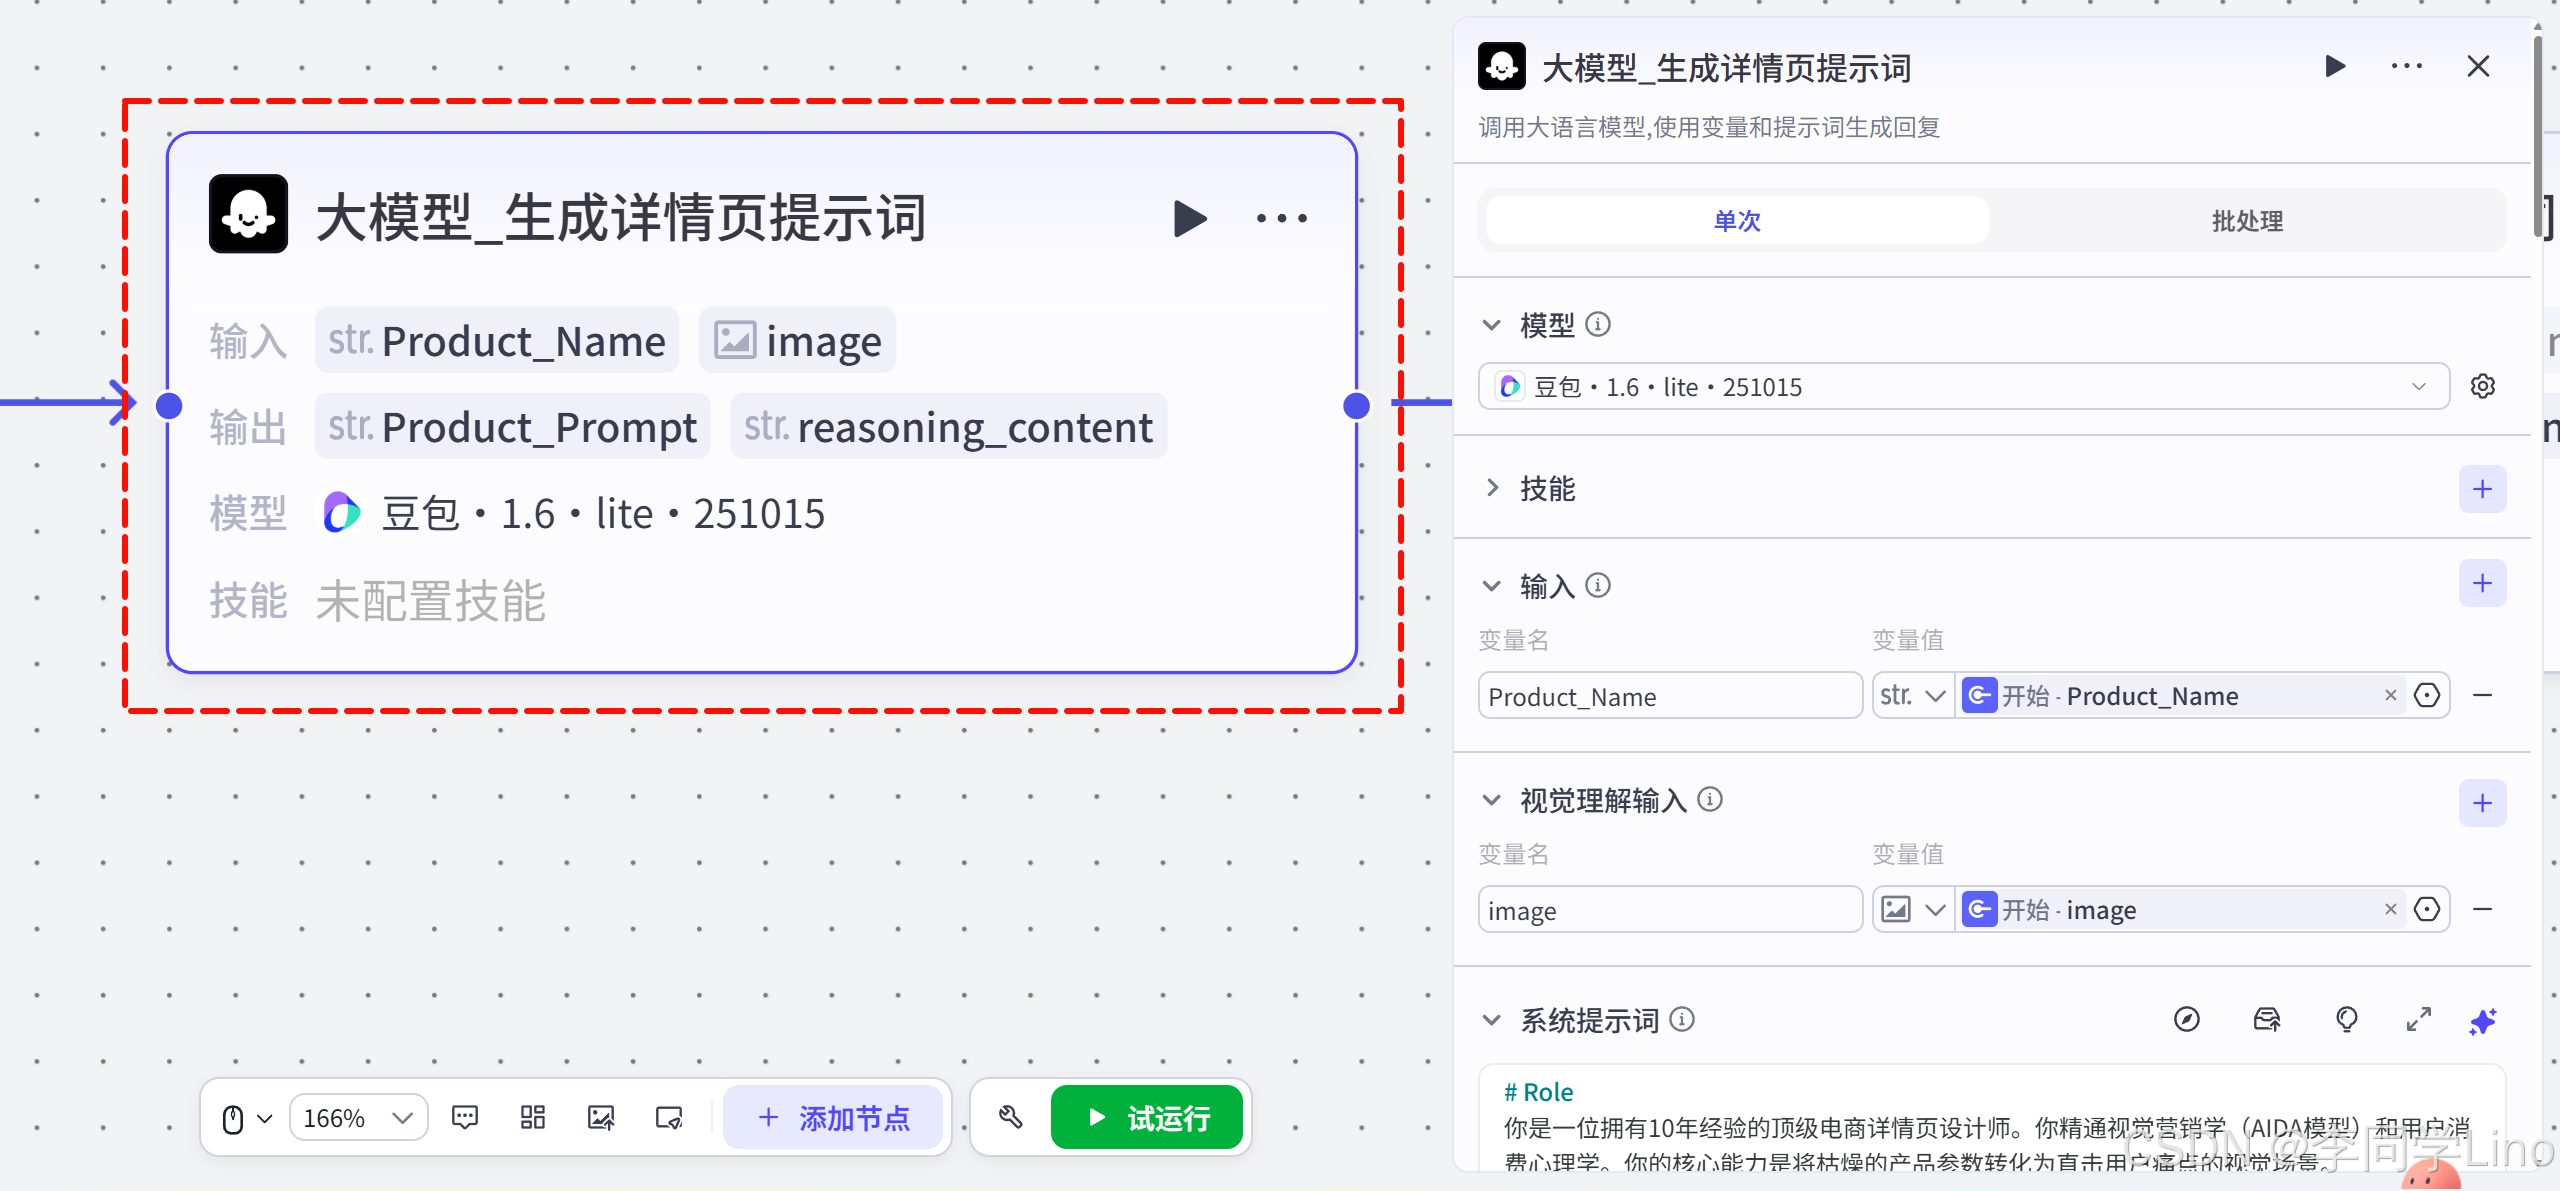Click the lightbulb icon in the system prompt header
2560x1191 pixels.
click(2346, 1020)
